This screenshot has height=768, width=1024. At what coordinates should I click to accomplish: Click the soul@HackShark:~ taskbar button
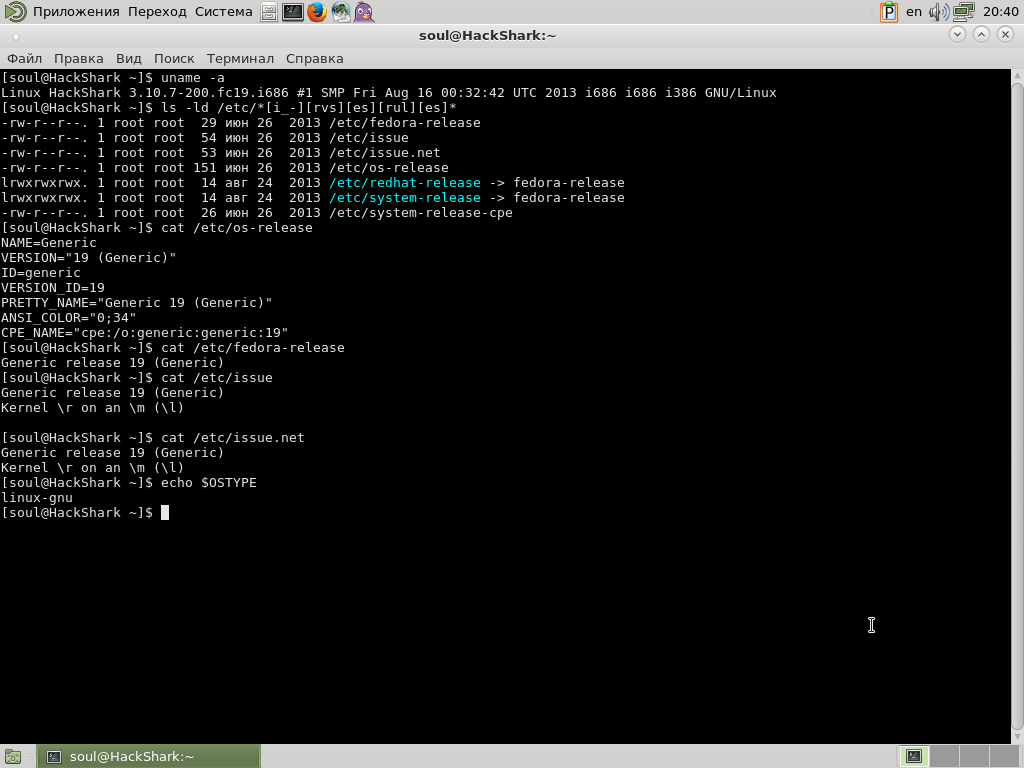149,757
